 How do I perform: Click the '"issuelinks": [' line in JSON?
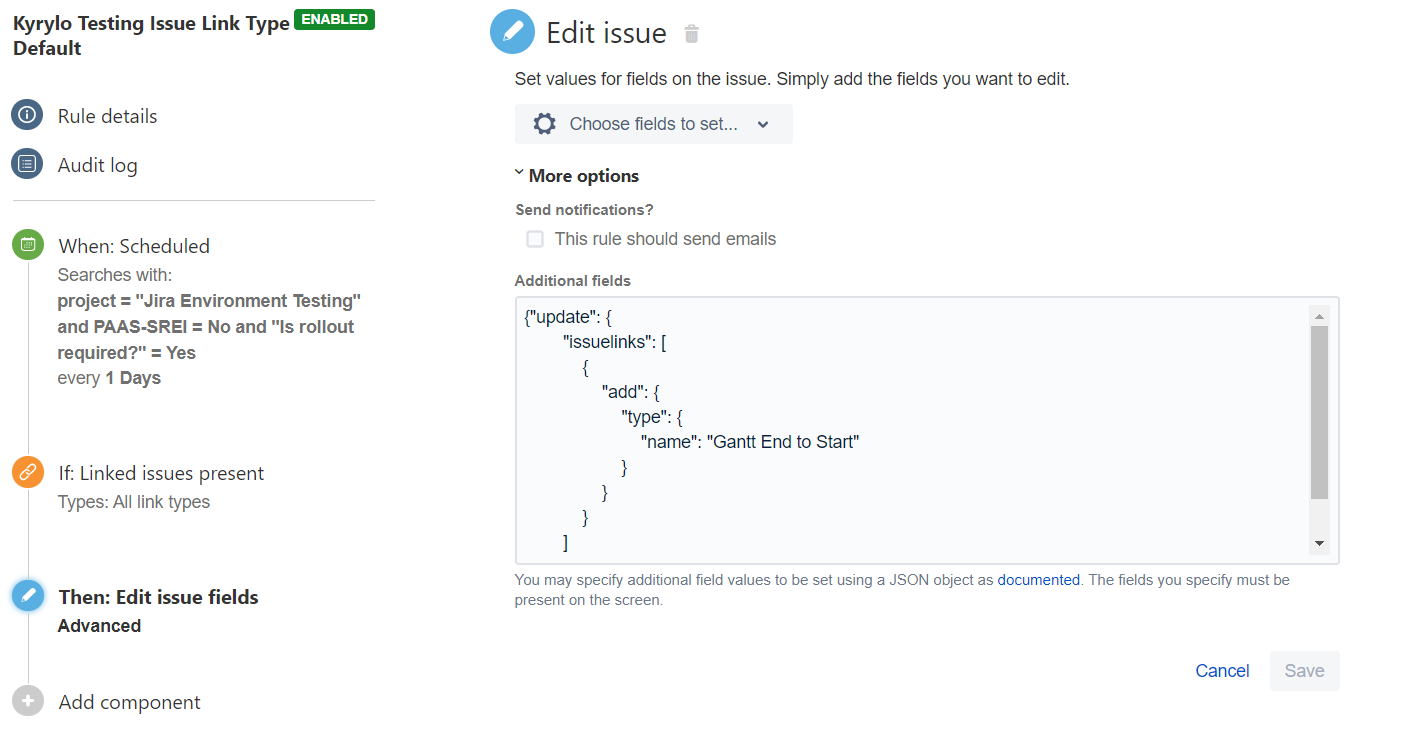click(615, 342)
